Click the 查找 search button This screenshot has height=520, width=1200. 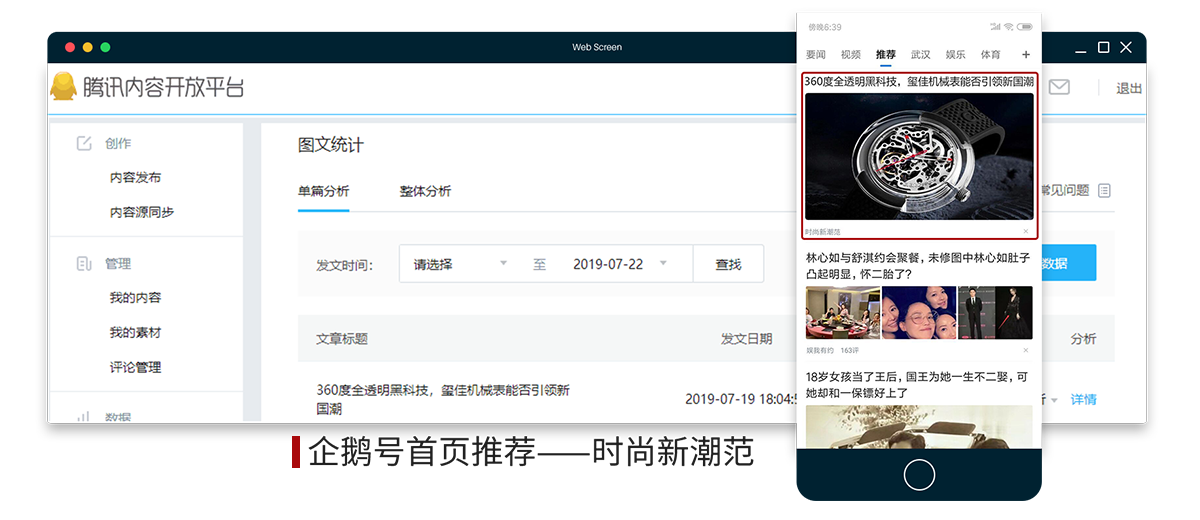click(728, 264)
